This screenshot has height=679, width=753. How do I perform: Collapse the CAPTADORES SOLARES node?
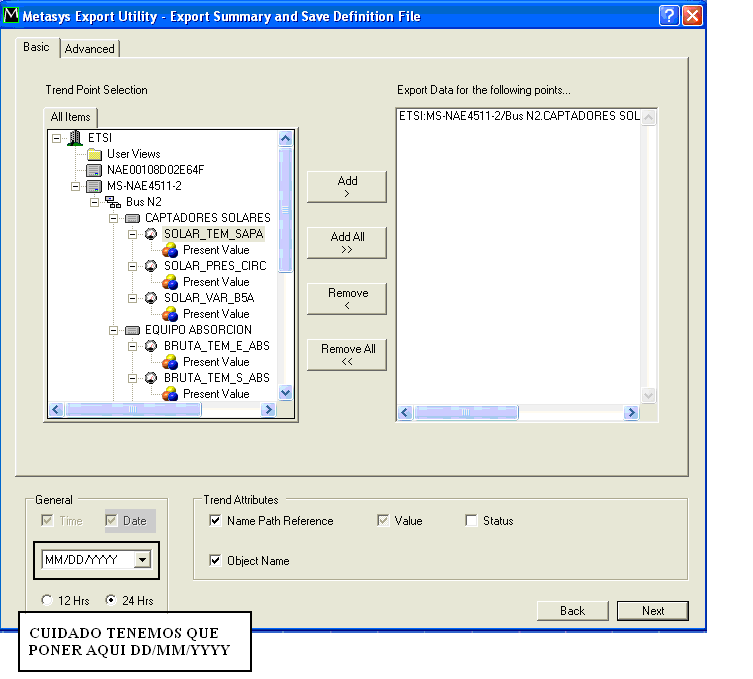[x=113, y=218]
